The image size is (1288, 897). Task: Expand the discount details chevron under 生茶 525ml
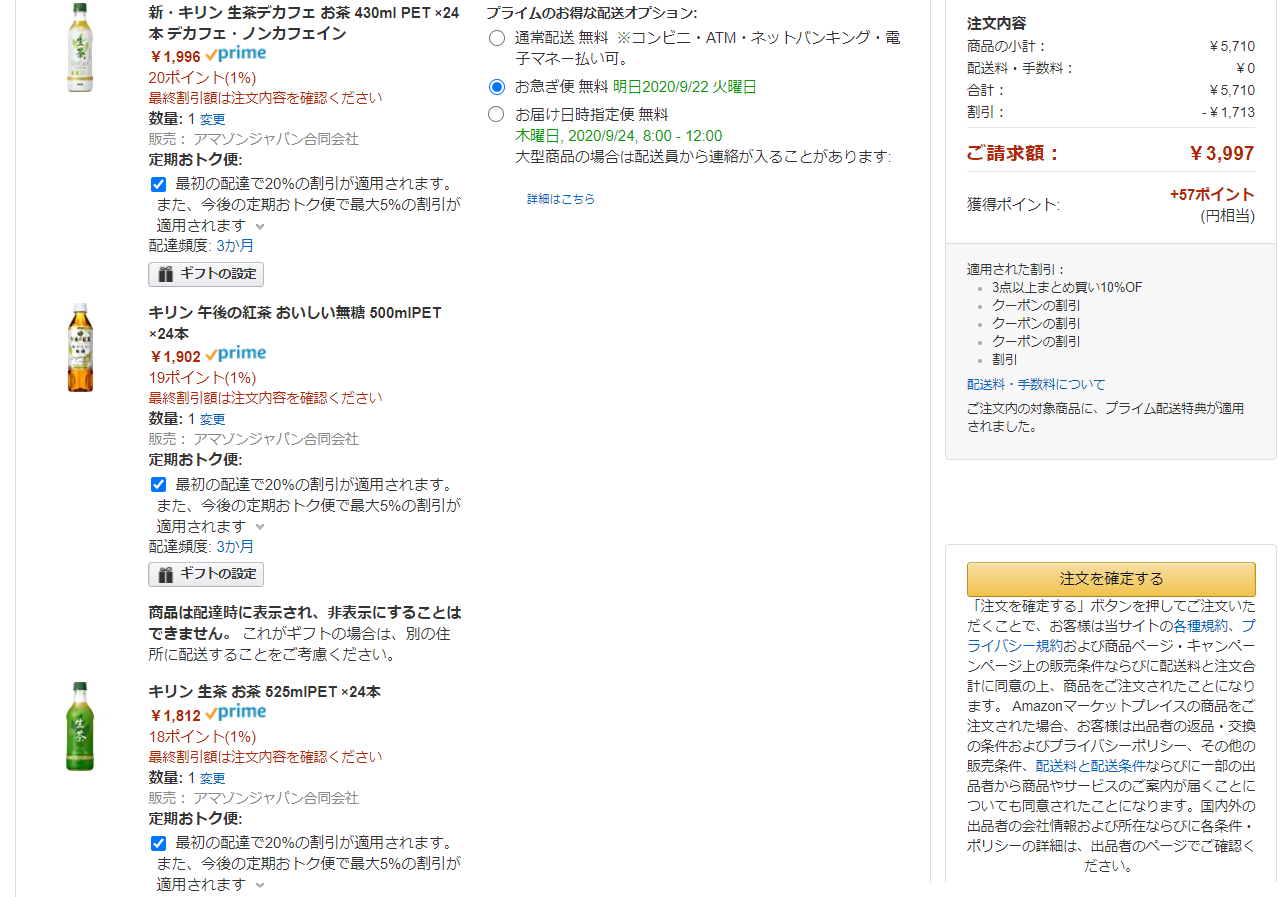pyautogui.click(x=260, y=886)
